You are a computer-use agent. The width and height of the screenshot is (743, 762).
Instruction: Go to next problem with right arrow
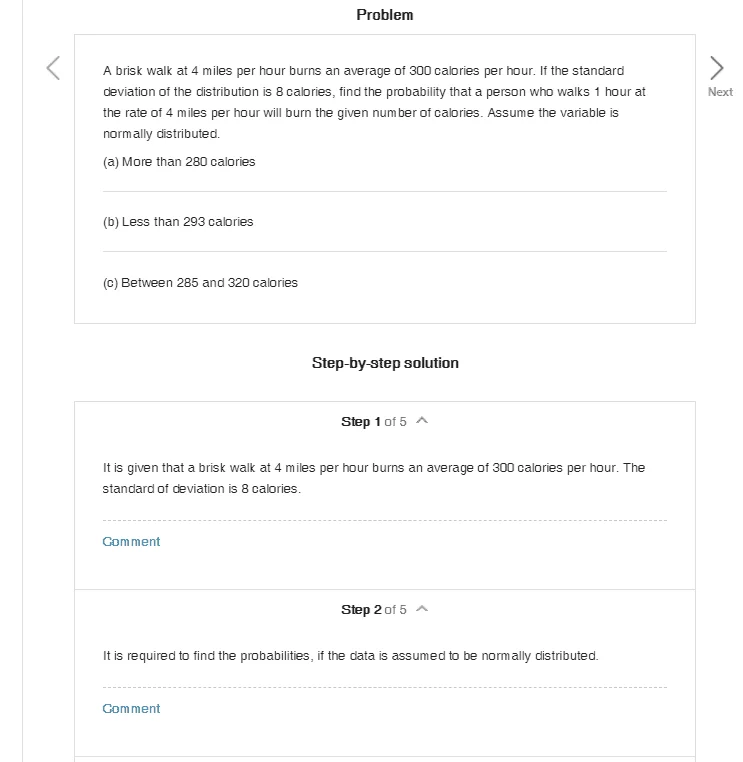717,68
